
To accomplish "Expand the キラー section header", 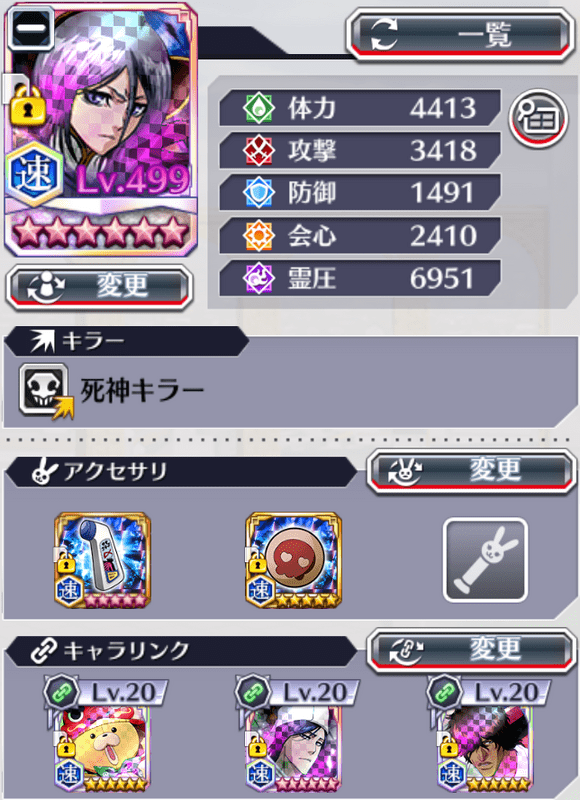I will click(126, 341).
